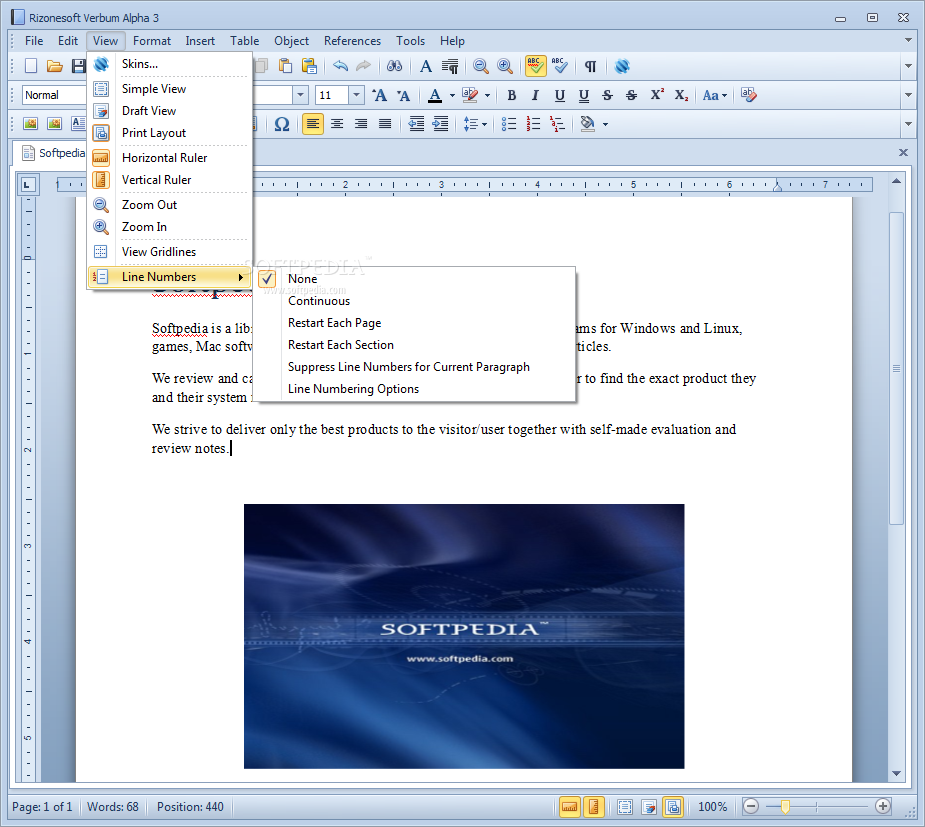Click the zoom slider minus button
This screenshot has width=925, height=827.
750,806
